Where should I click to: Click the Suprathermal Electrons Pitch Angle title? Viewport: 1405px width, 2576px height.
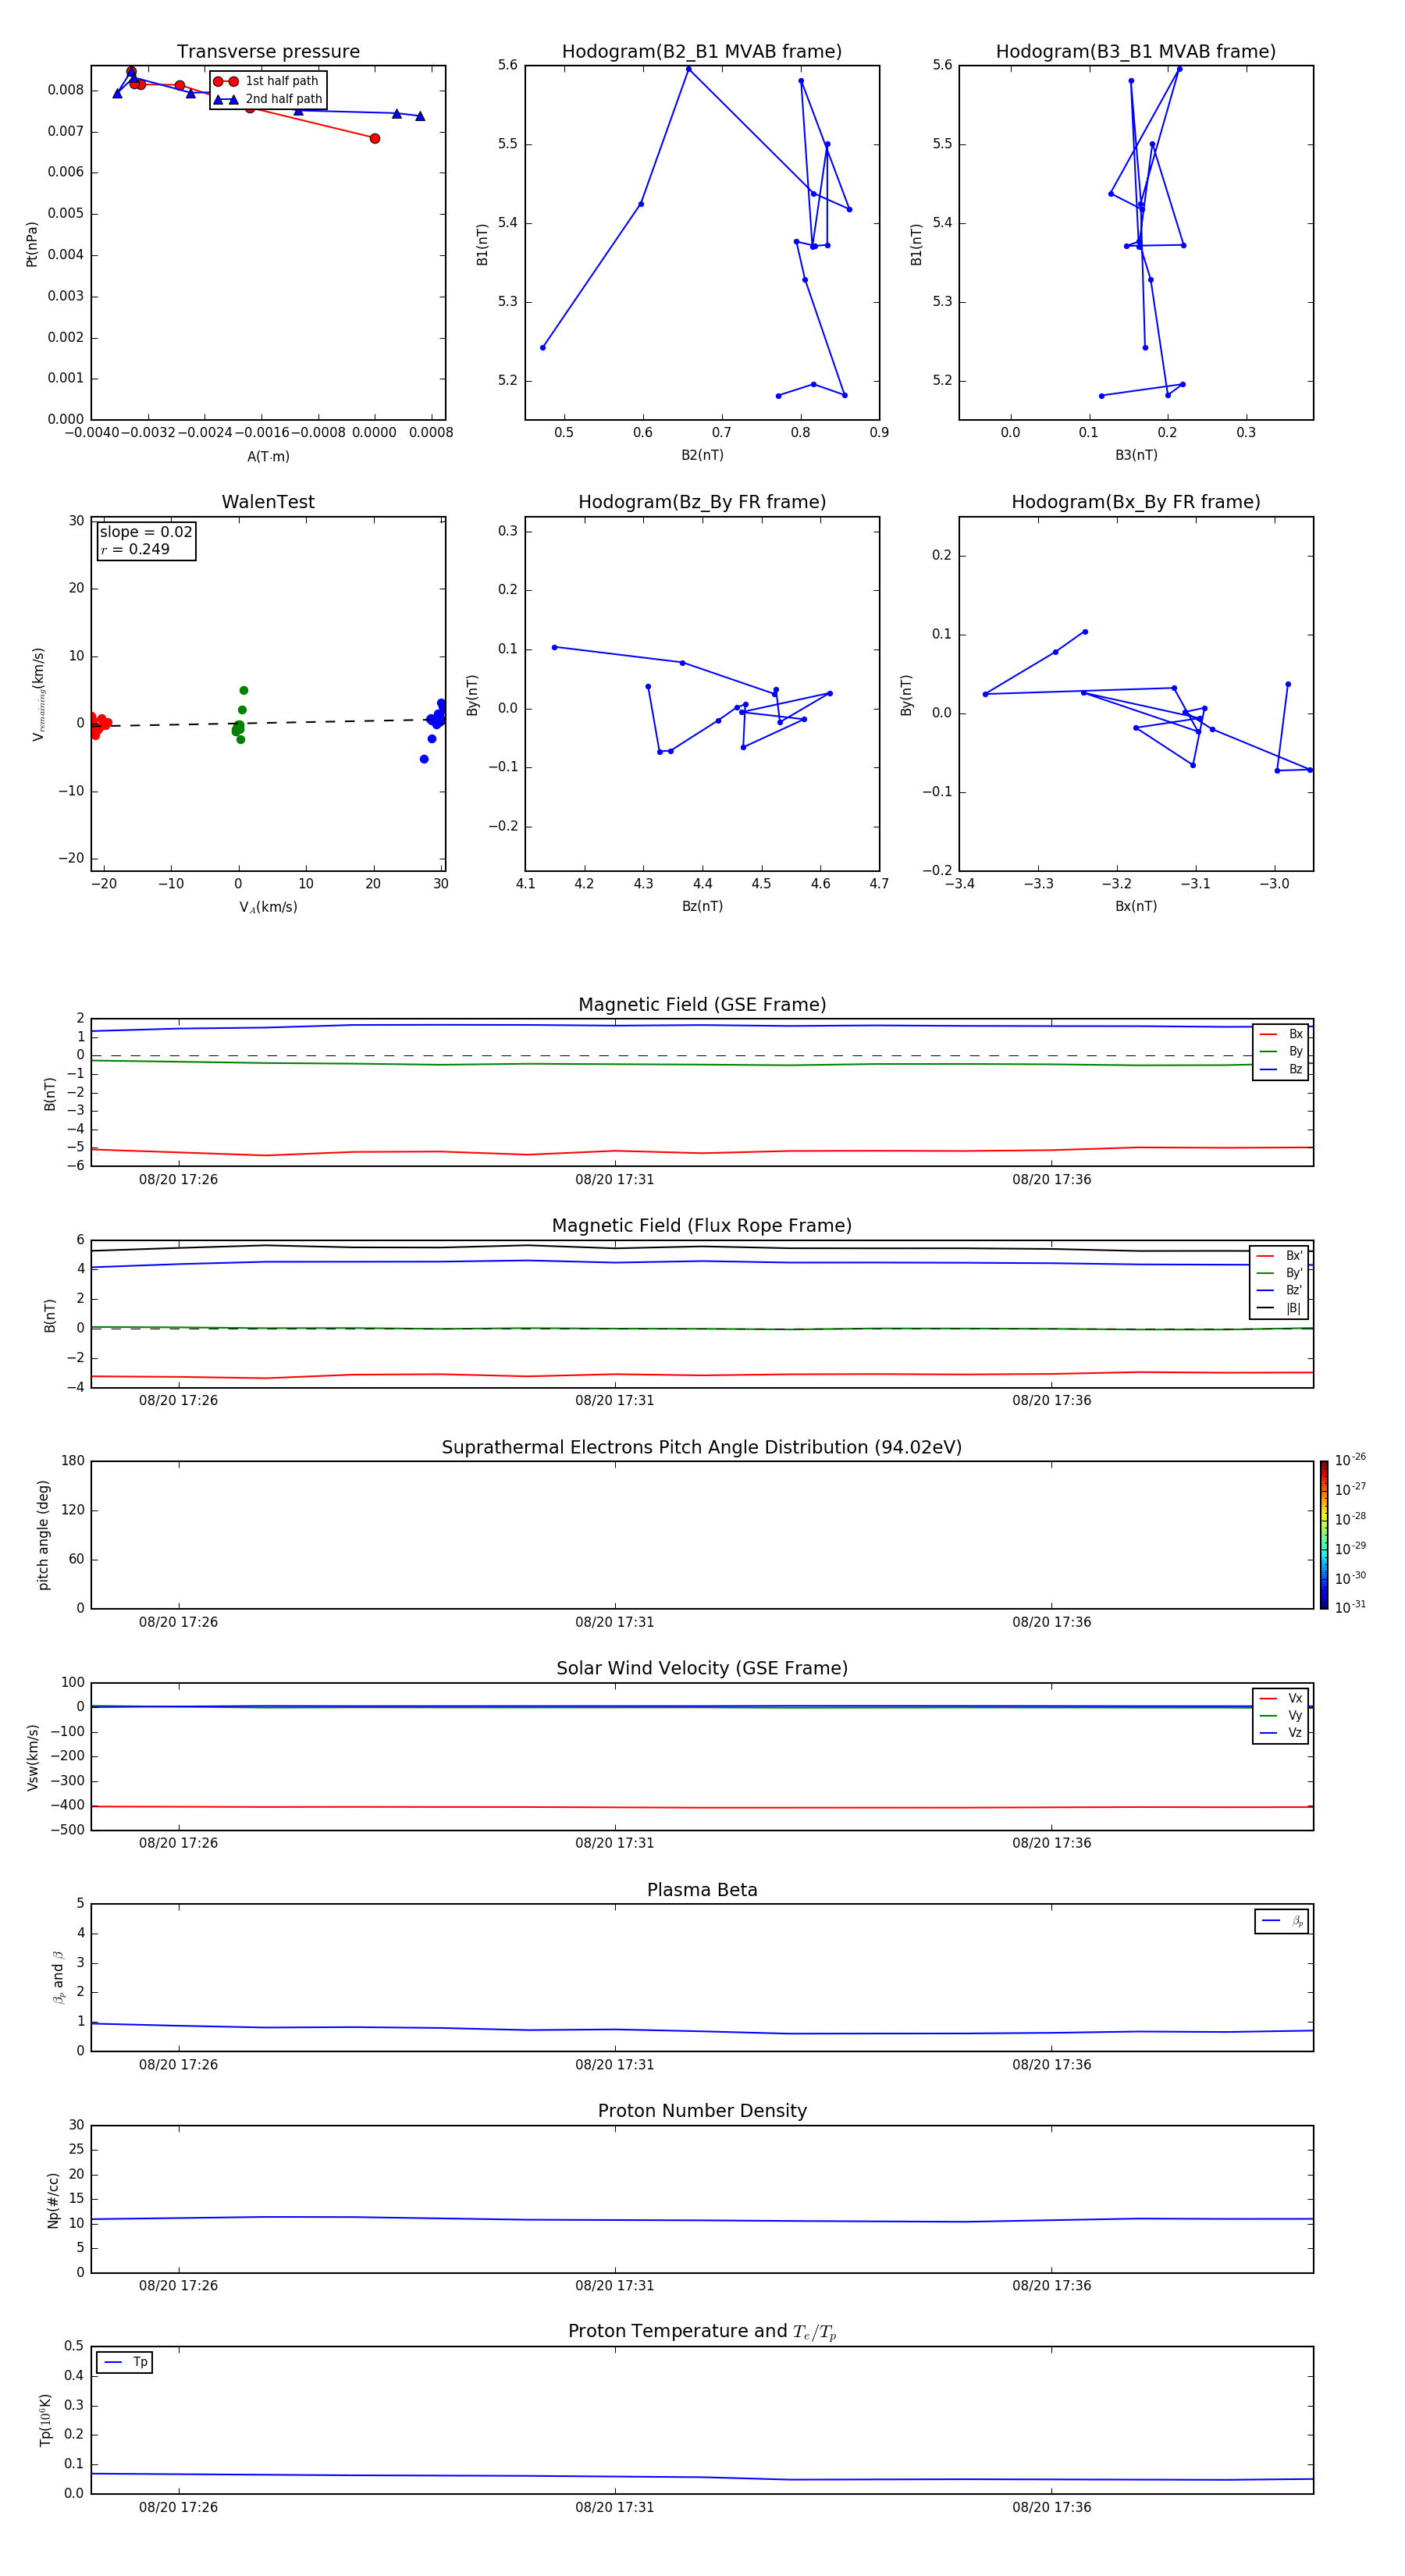coord(702,1448)
